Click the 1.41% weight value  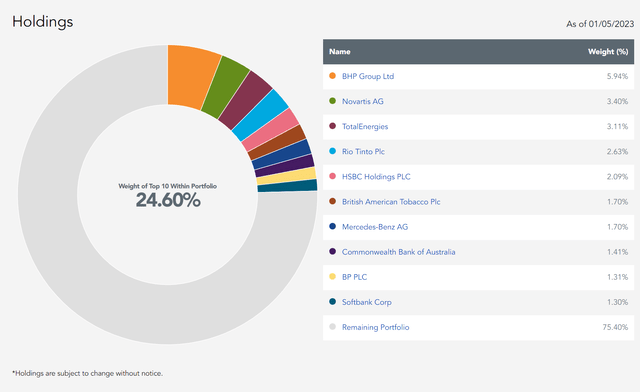tap(617, 252)
